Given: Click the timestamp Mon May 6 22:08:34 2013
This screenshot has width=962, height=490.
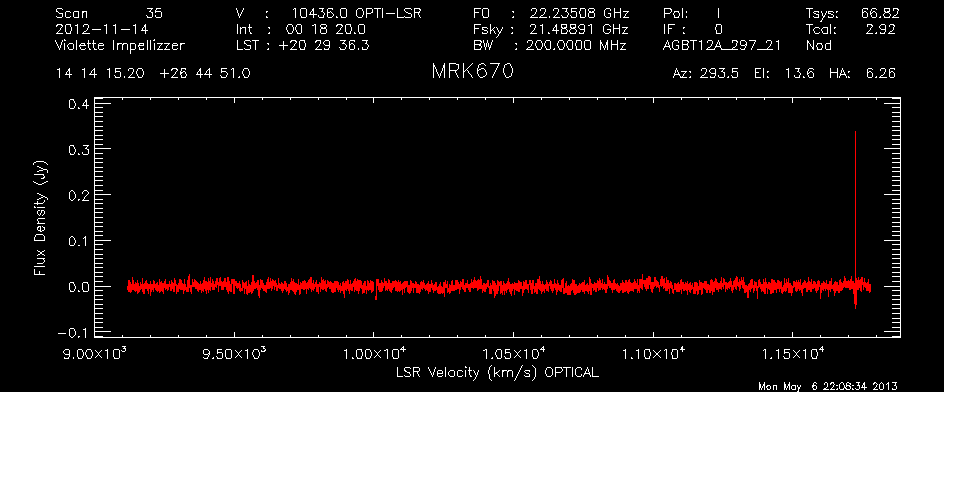Looking at the screenshot, I should point(828,386).
